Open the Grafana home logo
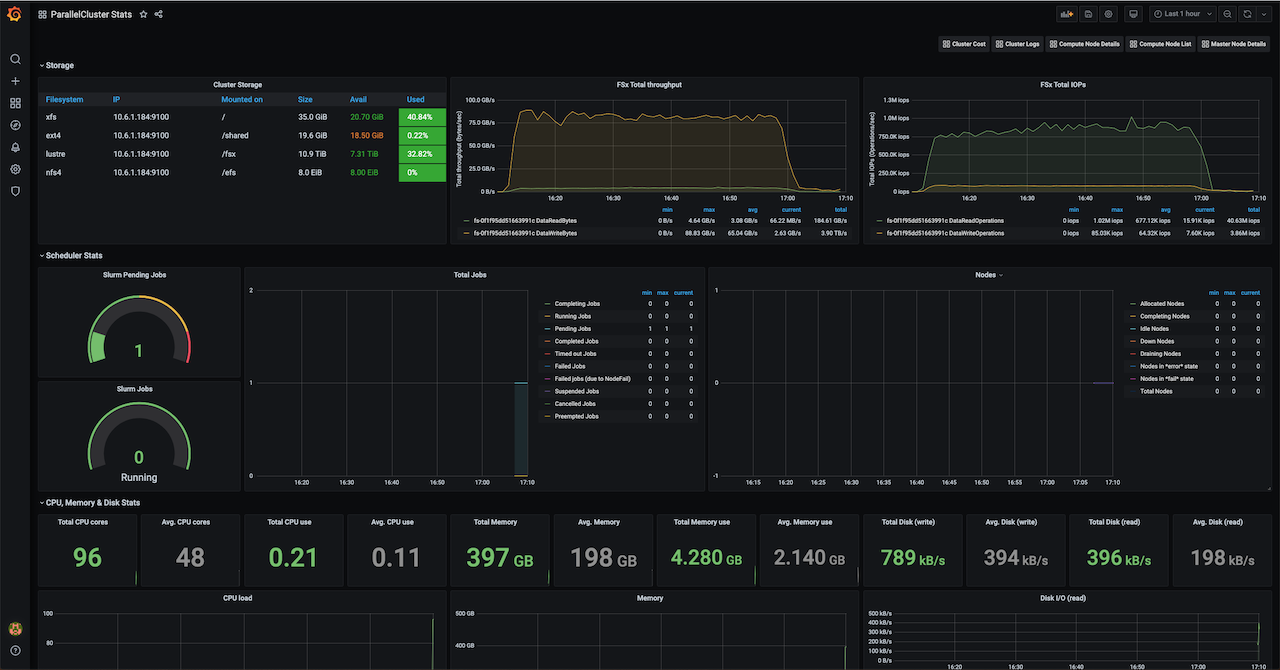This screenshot has height=670, width=1280. 15,14
